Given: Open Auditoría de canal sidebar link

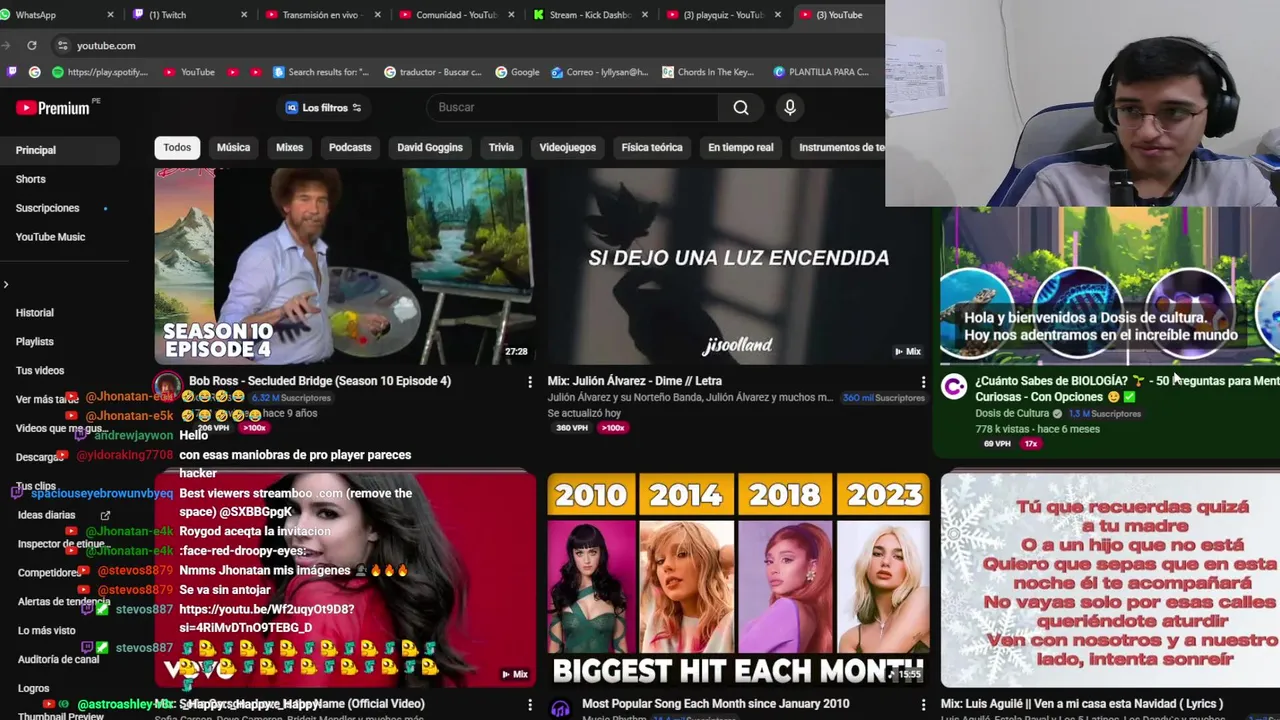Looking at the screenshot, I should (60, 660).
